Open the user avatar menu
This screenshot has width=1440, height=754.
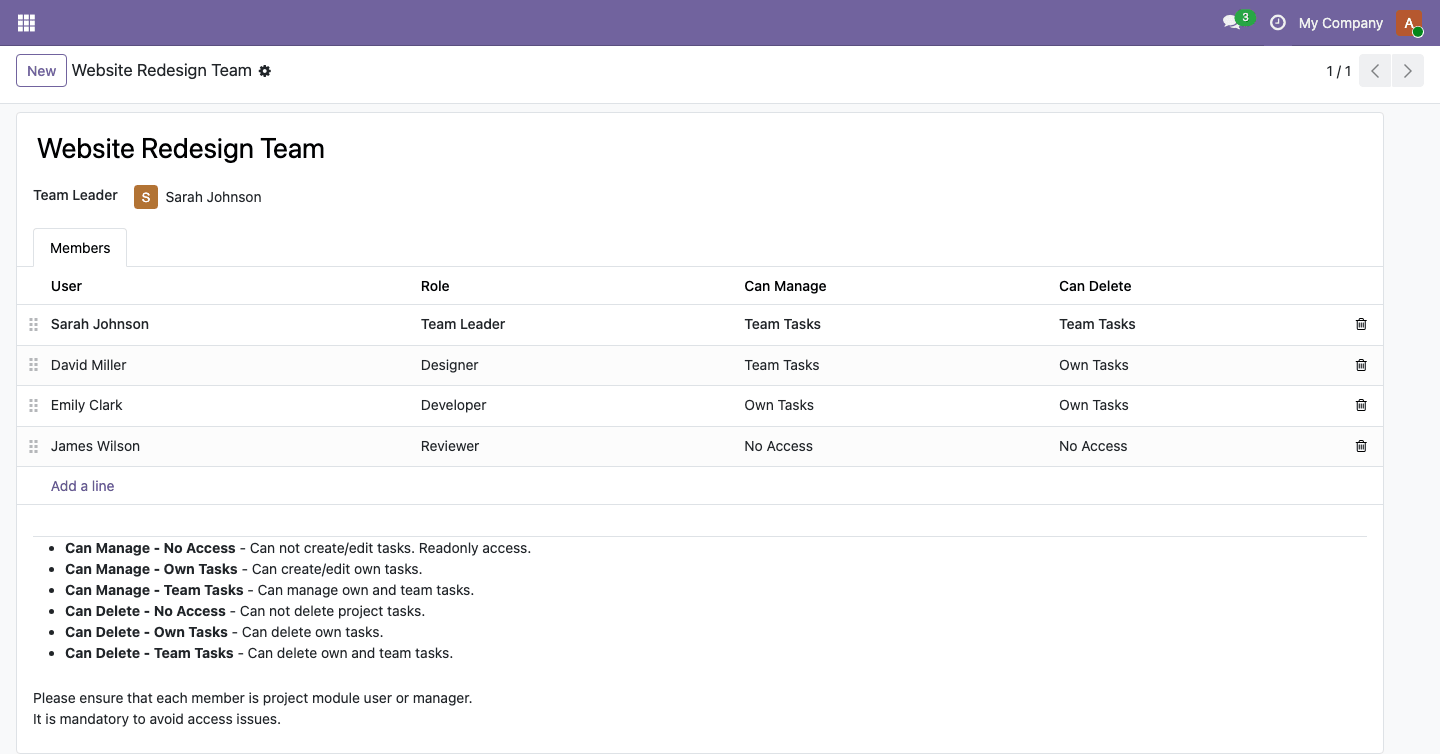[1409, 23]
